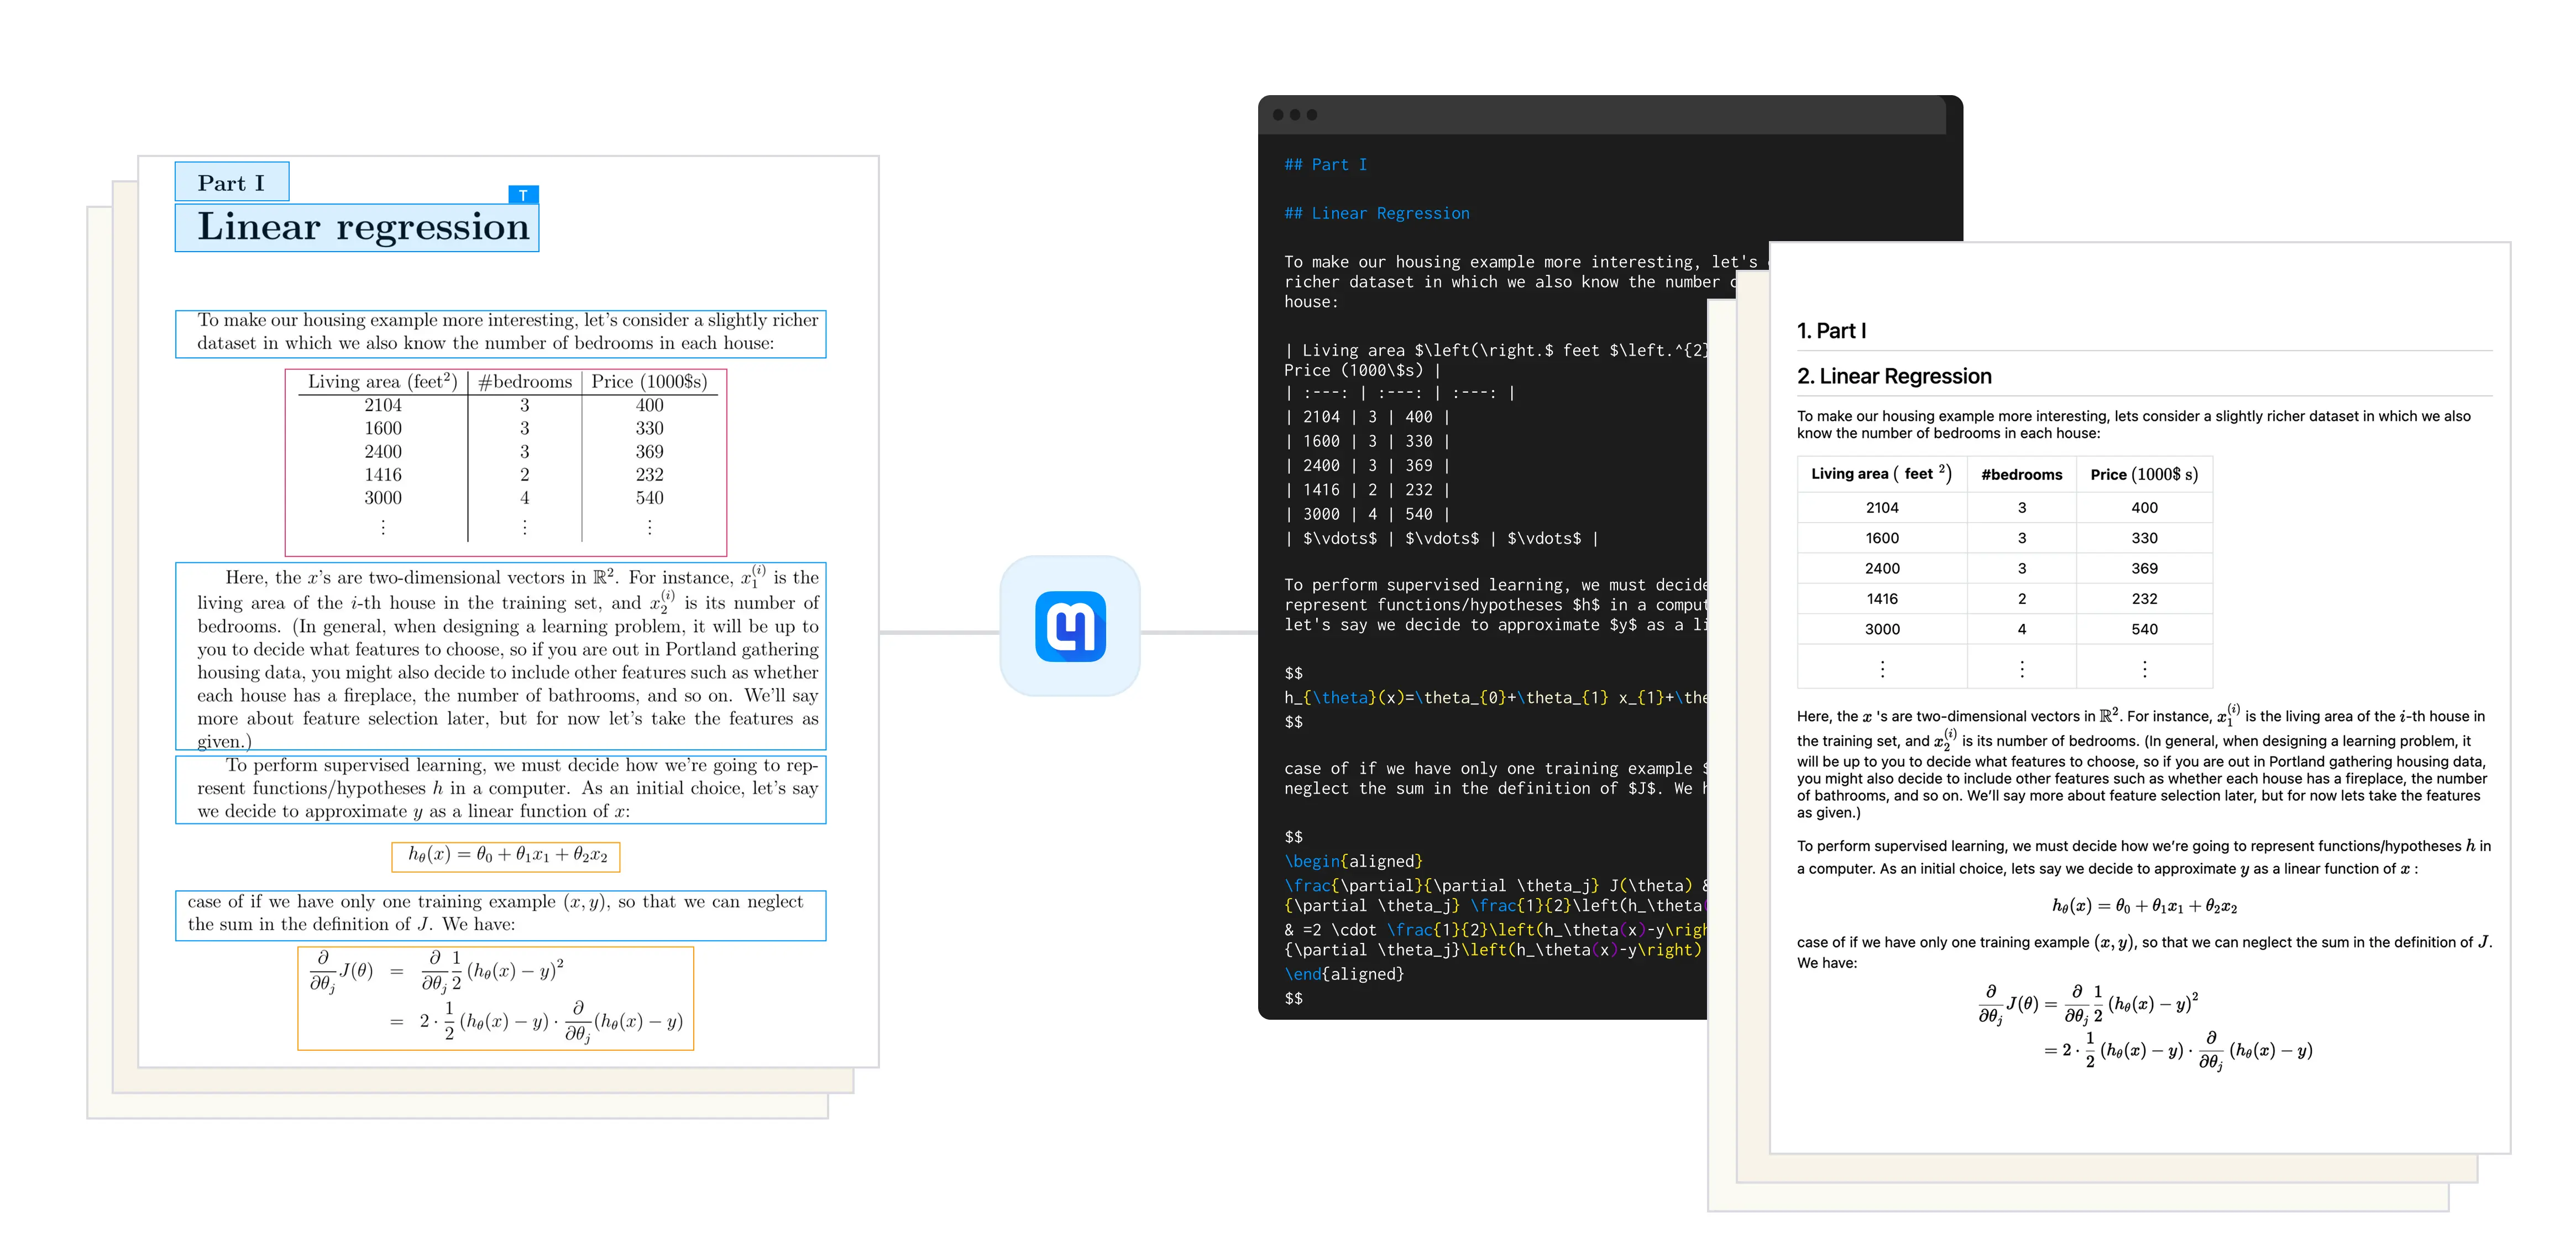Viewport: 2576px width, 1252px height.
Task: Click the 'h_{\theta}(x)=' formula line in the code window
Action: tap(1495, 698)
